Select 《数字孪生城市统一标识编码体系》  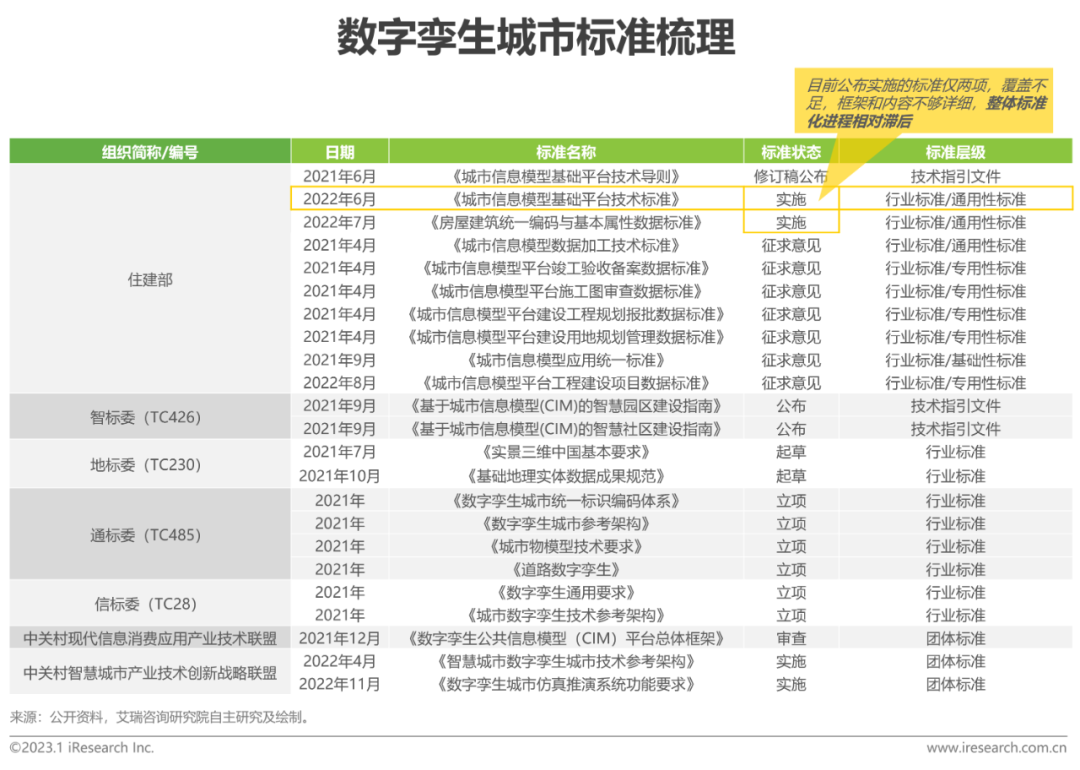(565, 501)
